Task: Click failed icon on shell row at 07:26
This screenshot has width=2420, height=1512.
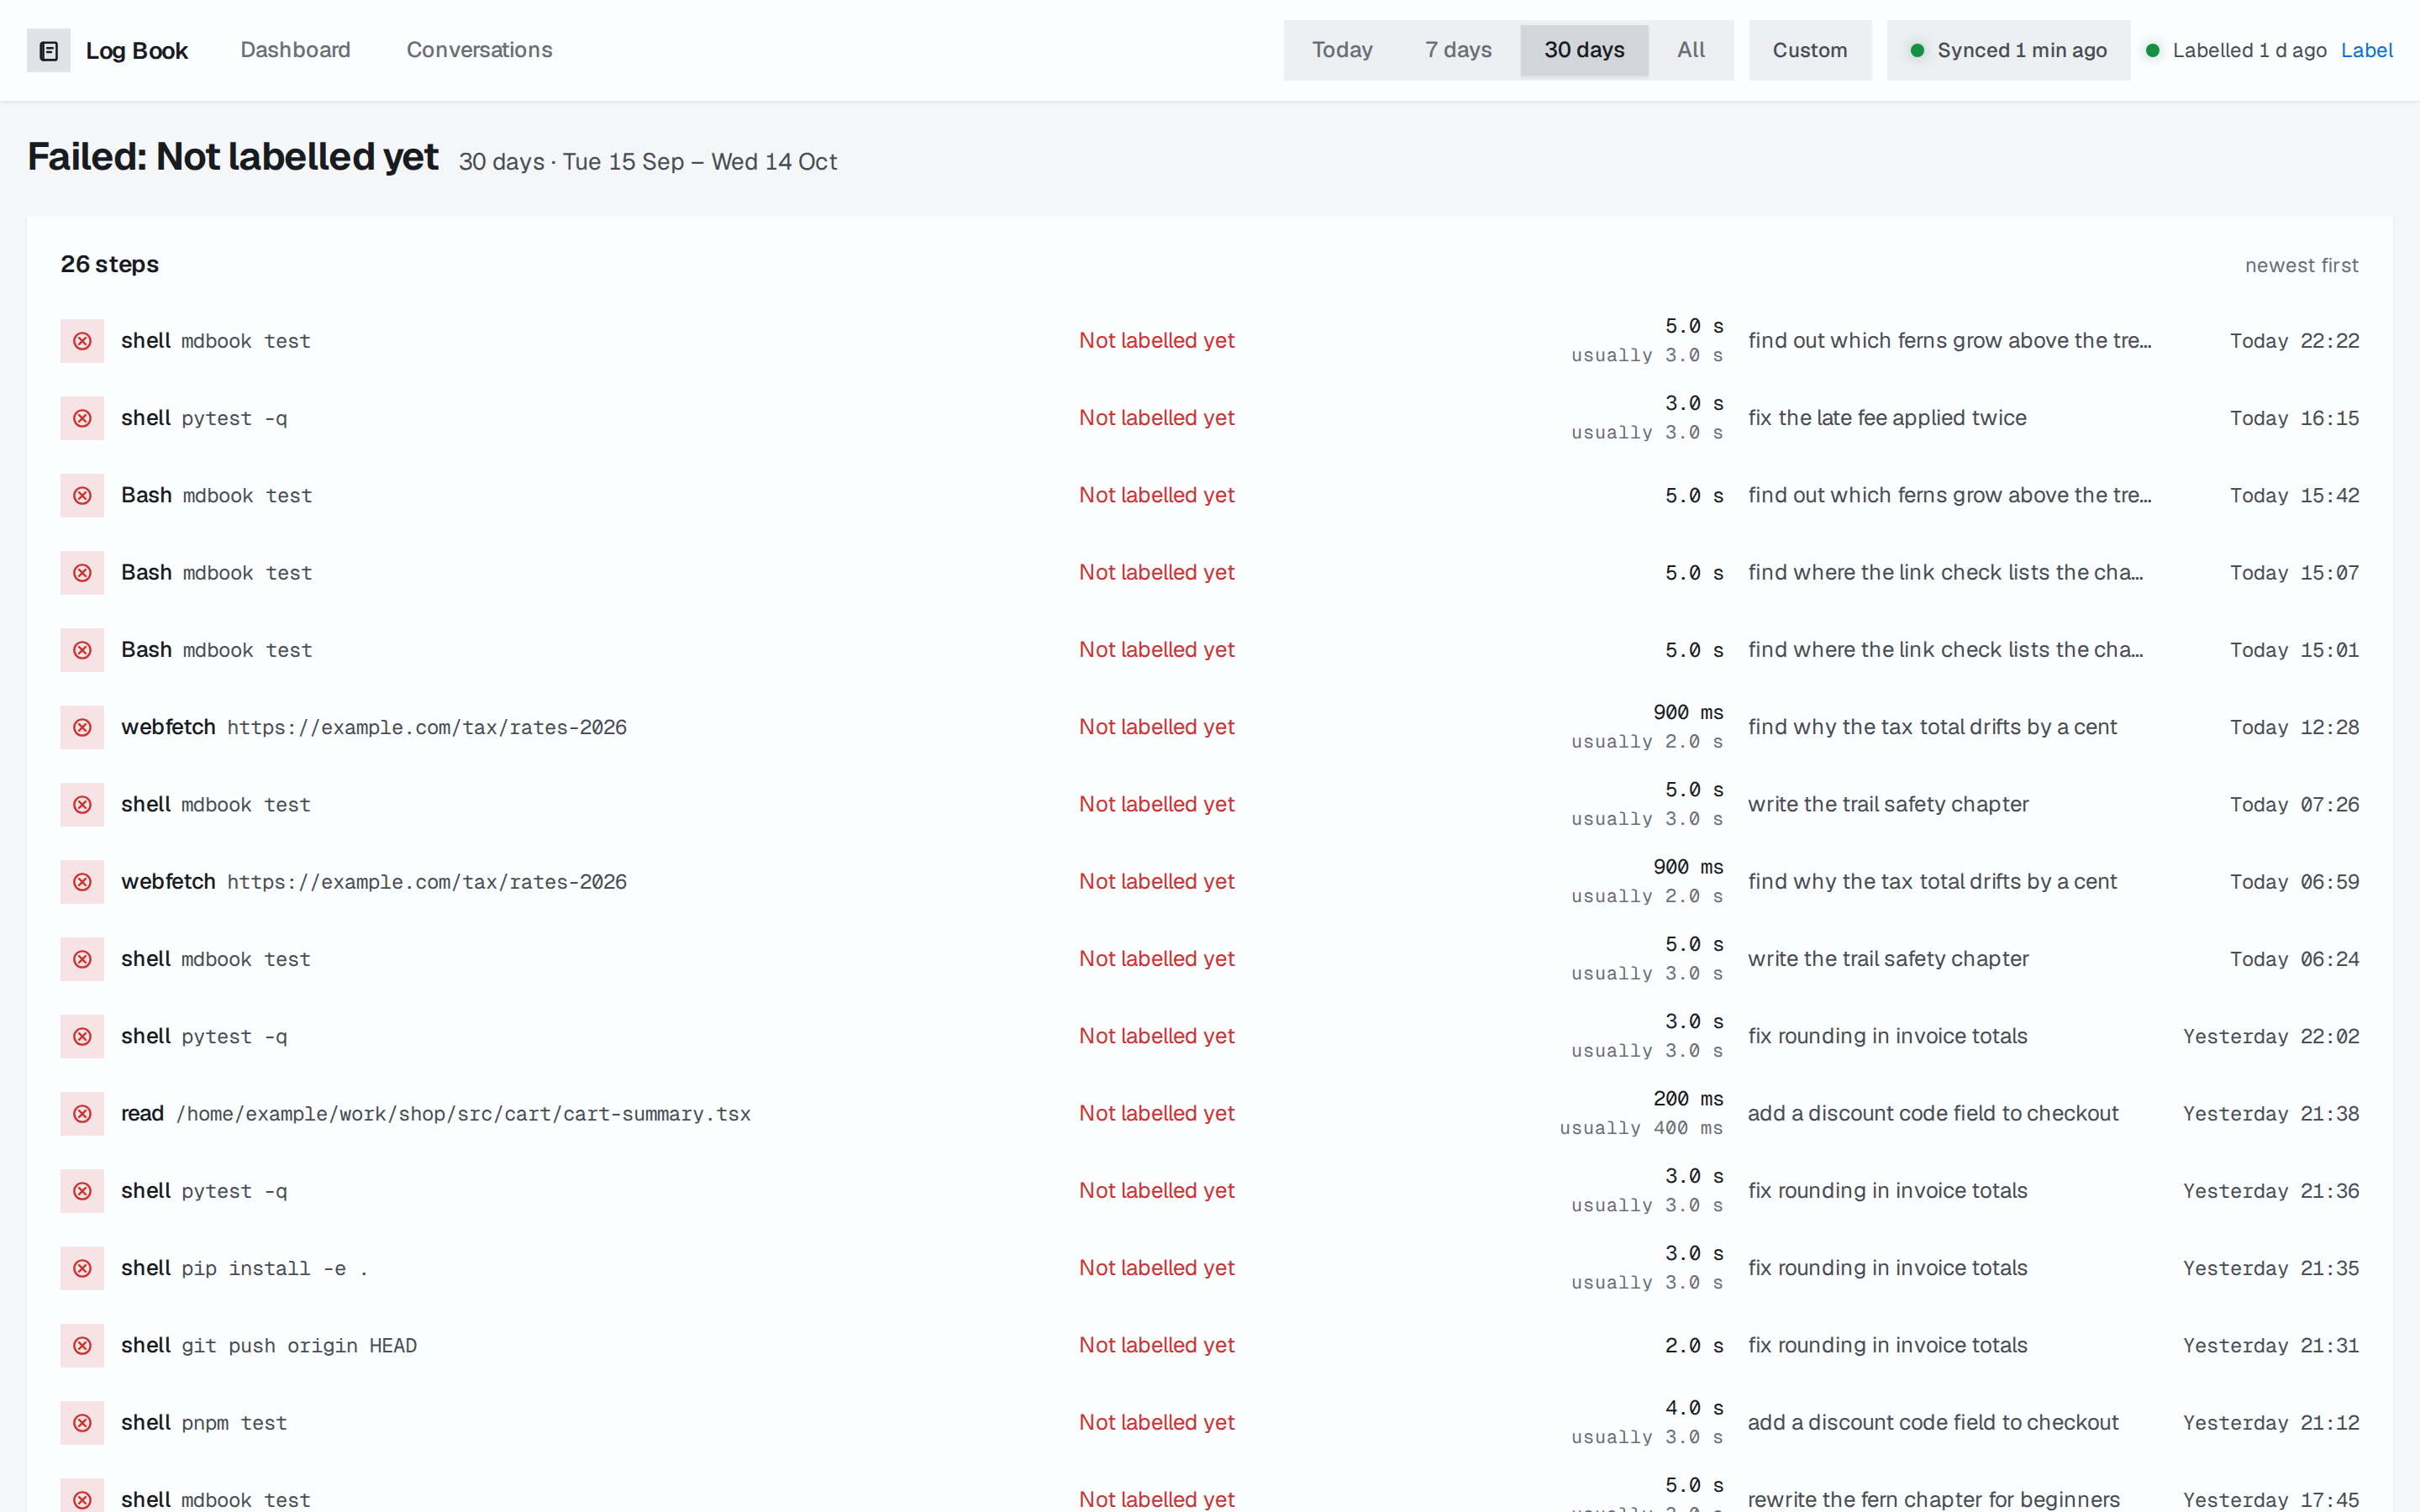Action: (82, 805)
